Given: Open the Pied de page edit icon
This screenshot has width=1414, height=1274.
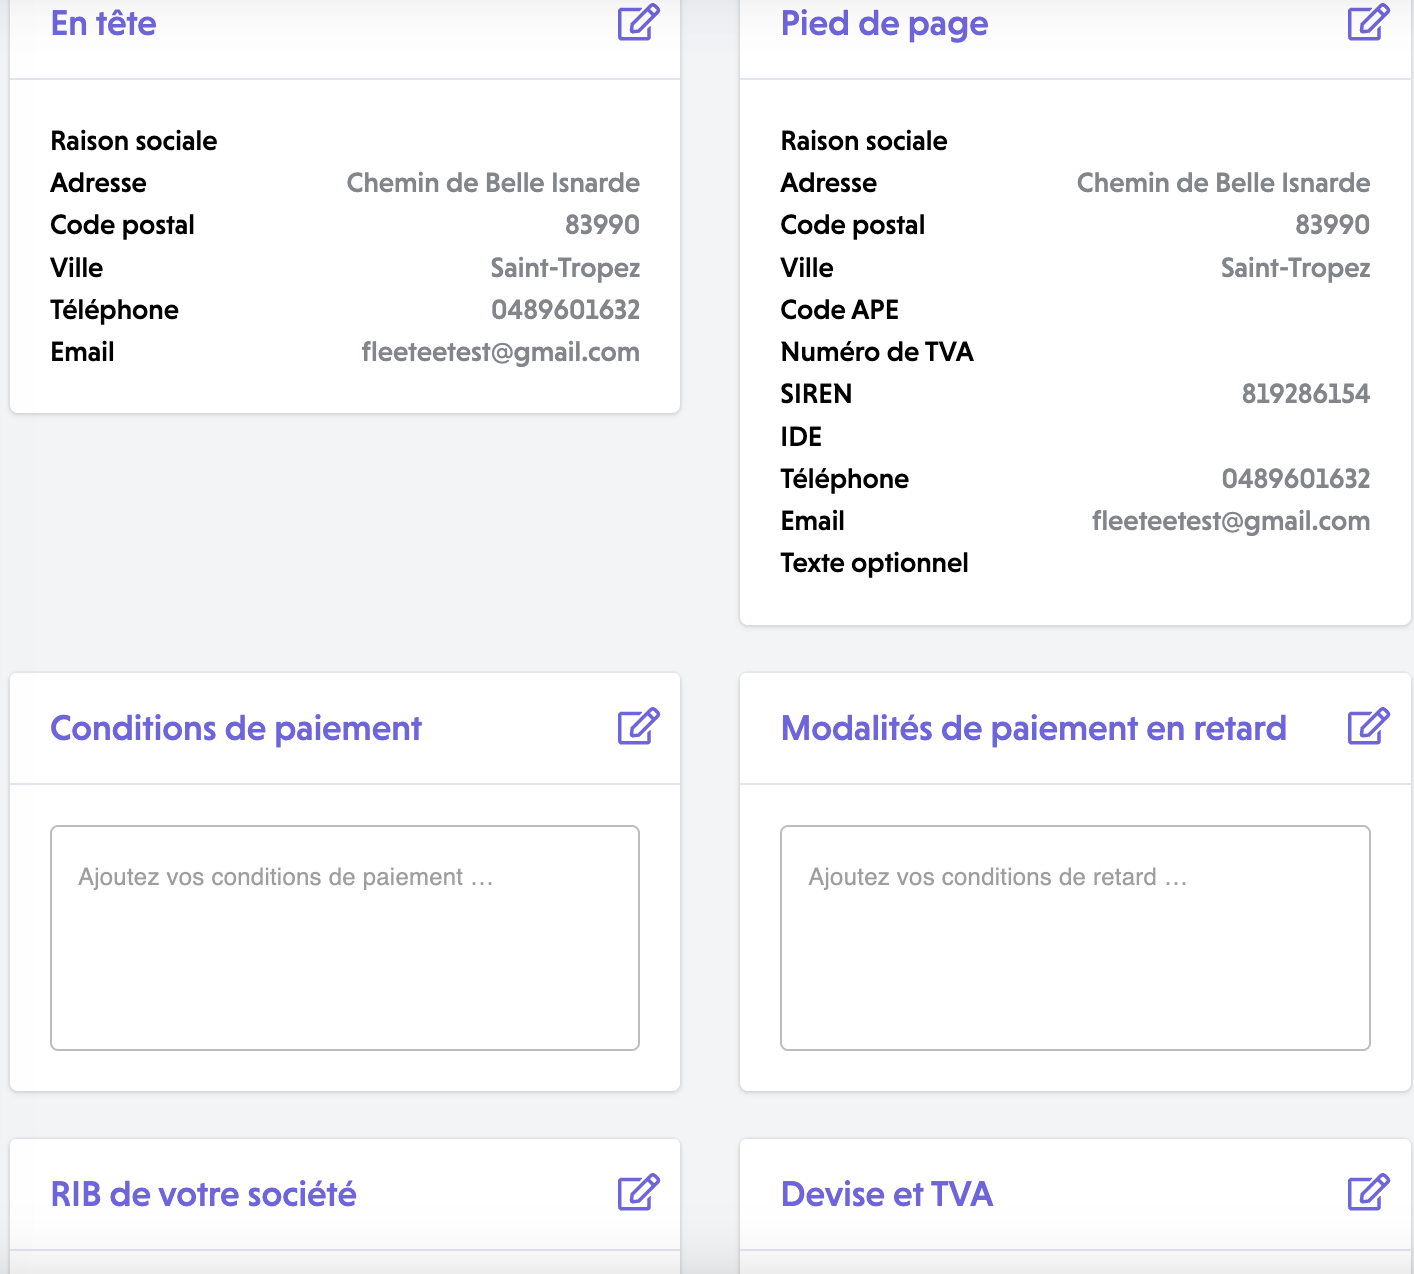Looking at the screenshot, I should tap(1368, 23).
